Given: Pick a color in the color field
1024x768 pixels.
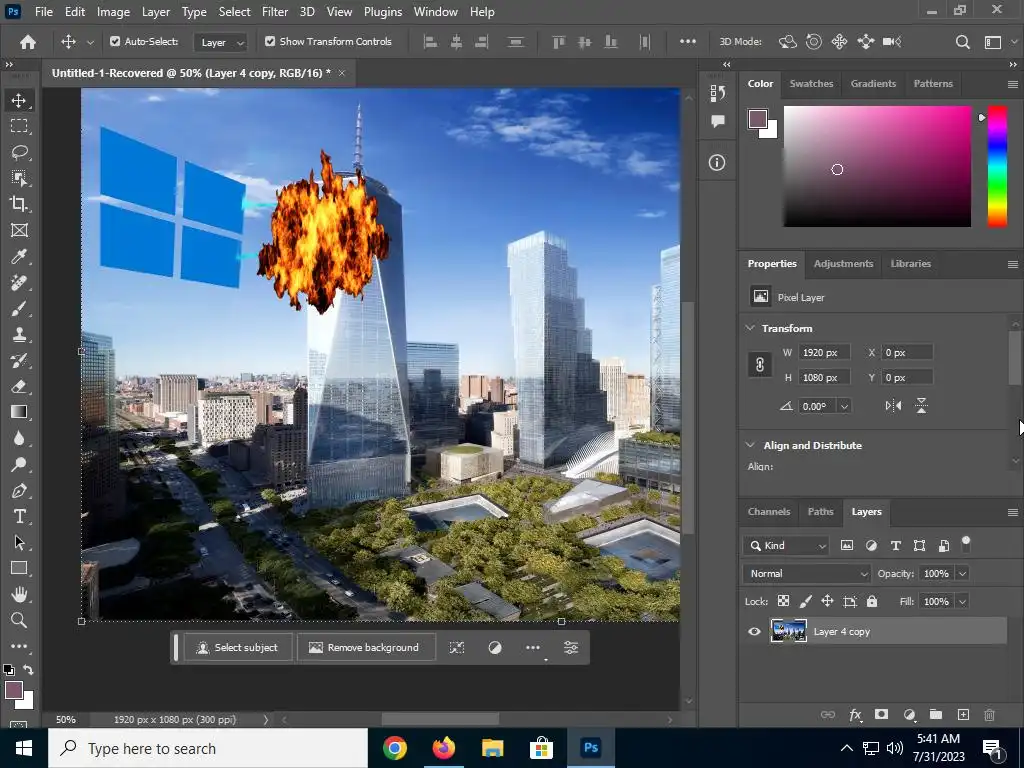Looking at the screenshot, I should tap(877, 167).
